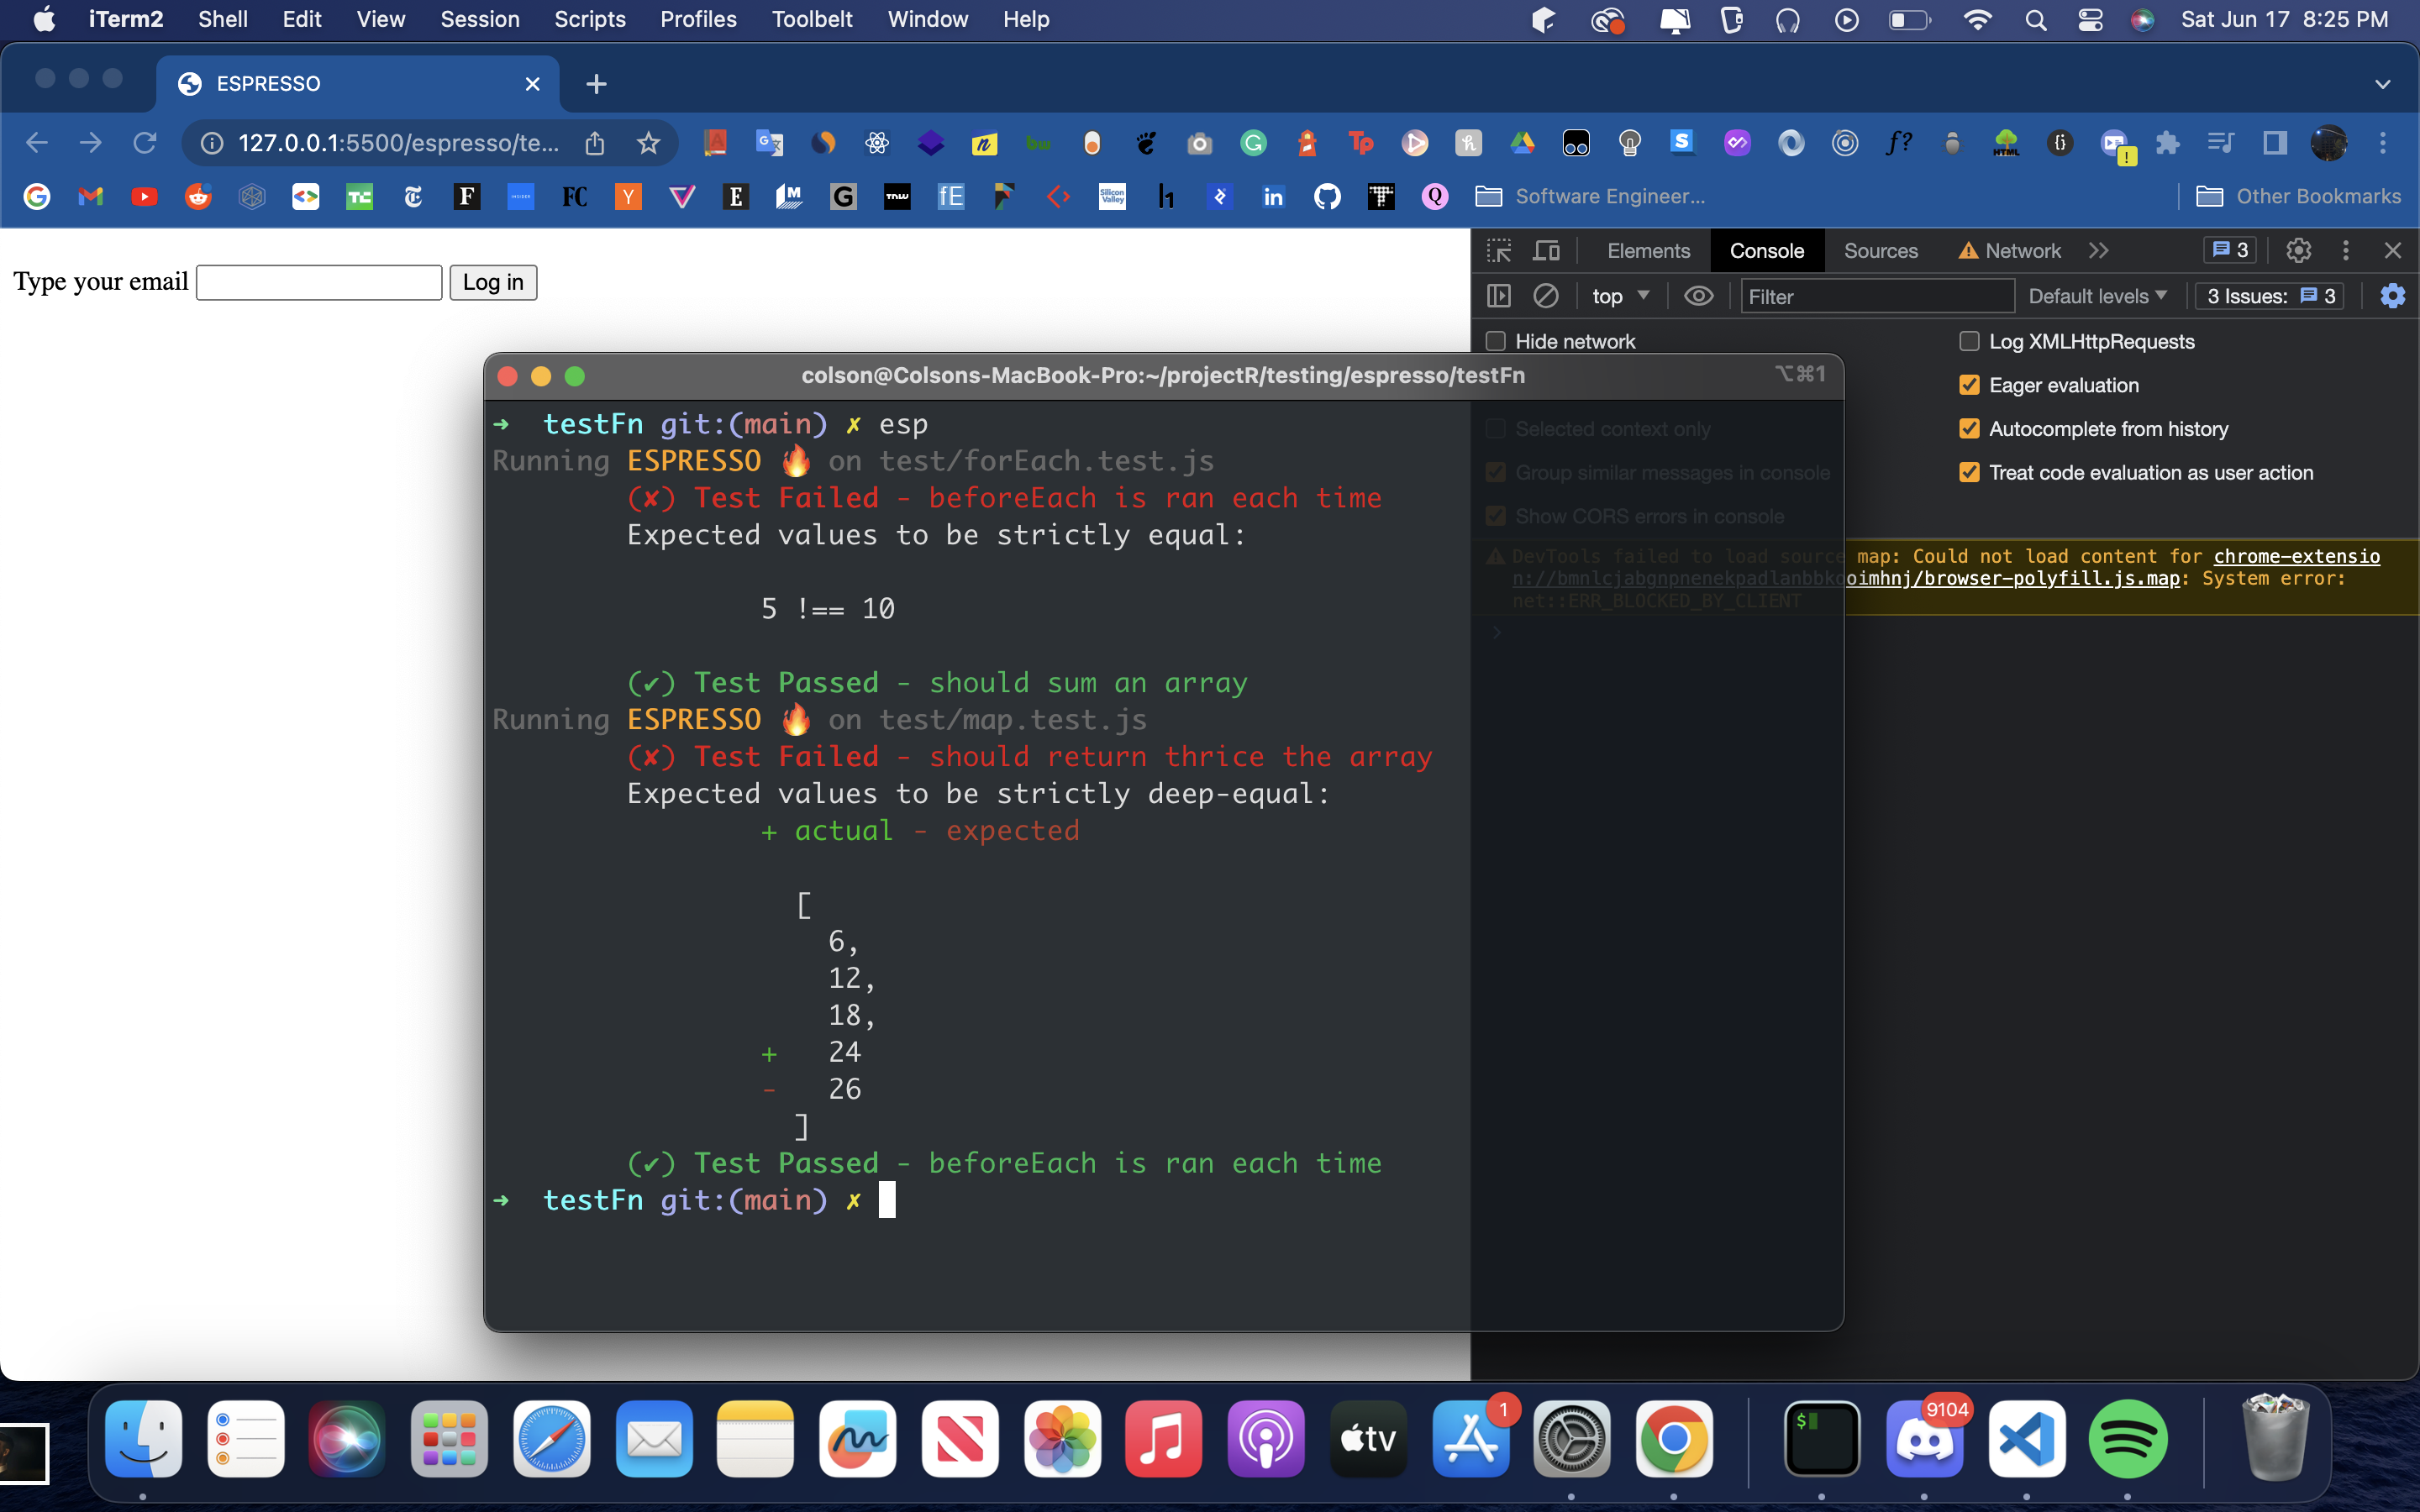Click the React DevTools extension icon

point(877,143)
